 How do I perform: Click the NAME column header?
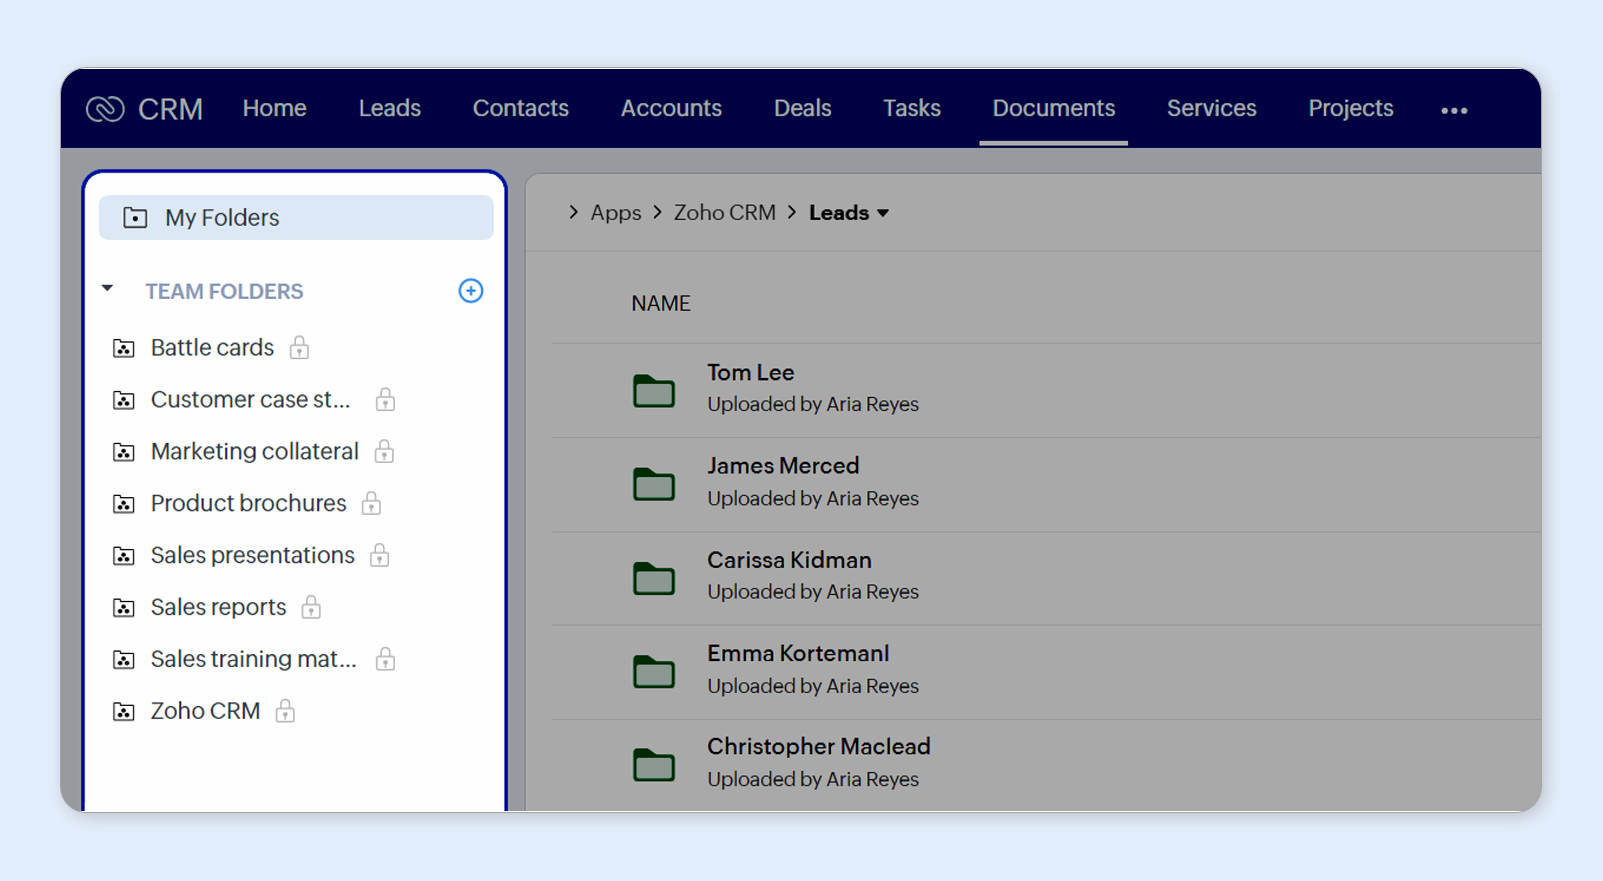click(660, 304)
